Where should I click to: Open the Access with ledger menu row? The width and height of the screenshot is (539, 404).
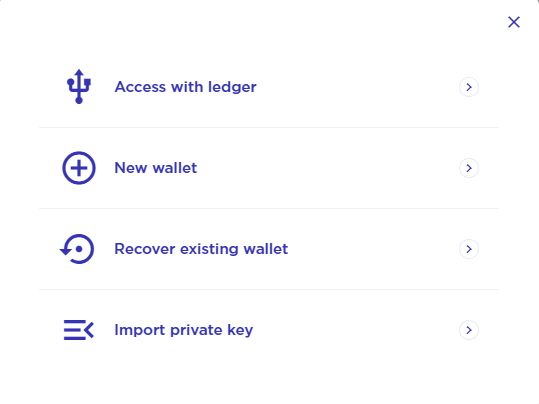pyautogui.click(x=269, y=87)
